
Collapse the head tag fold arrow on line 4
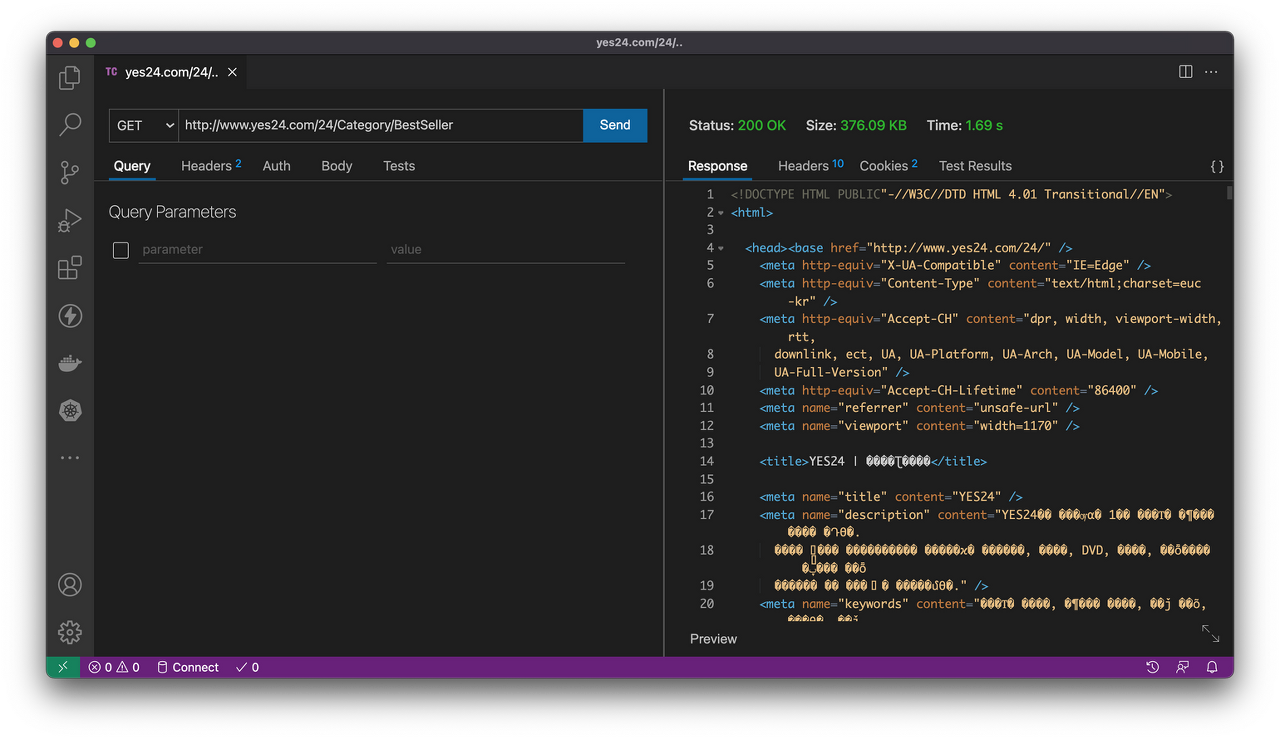pyautogui.click(x=721, y=248)
